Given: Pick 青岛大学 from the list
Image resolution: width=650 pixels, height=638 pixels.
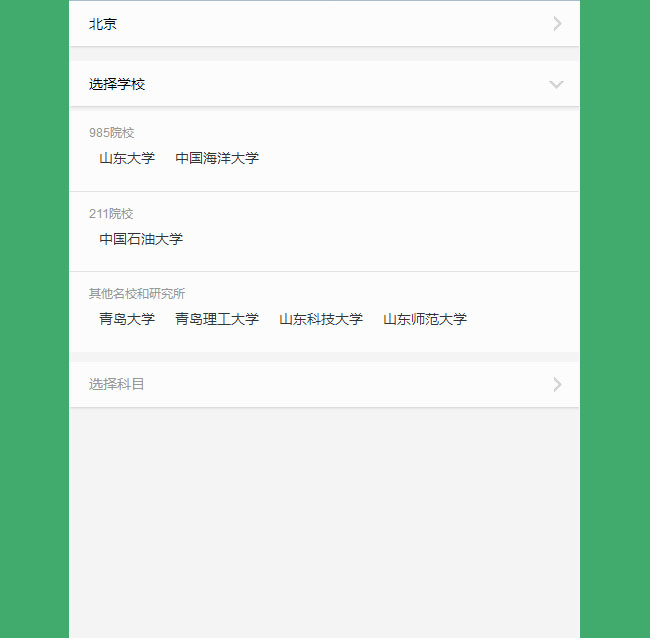Looking at the screenshot, I should click(x=127, y=319).
